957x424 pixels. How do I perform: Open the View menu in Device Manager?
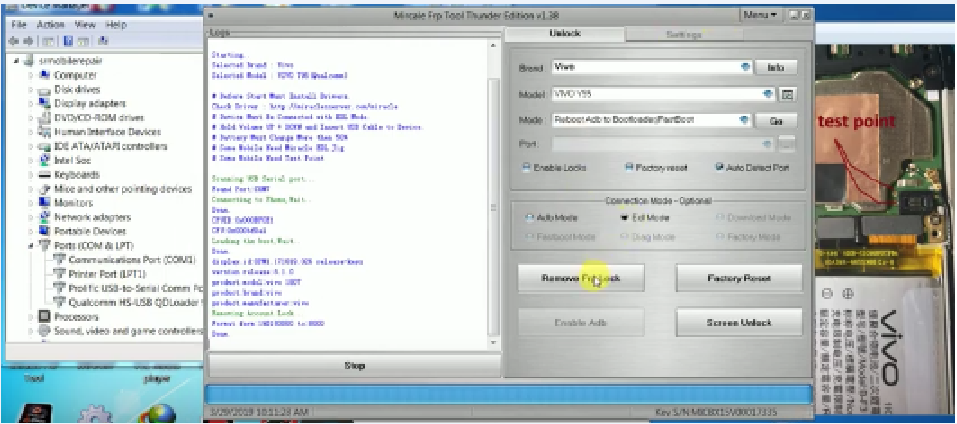coord(85,25)
